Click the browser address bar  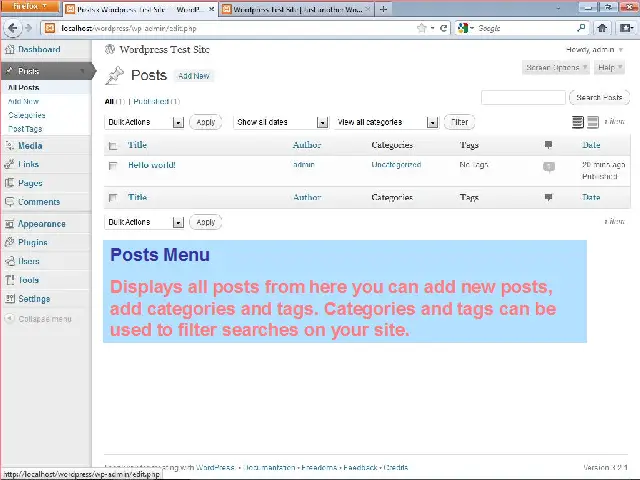click(237, 28)
